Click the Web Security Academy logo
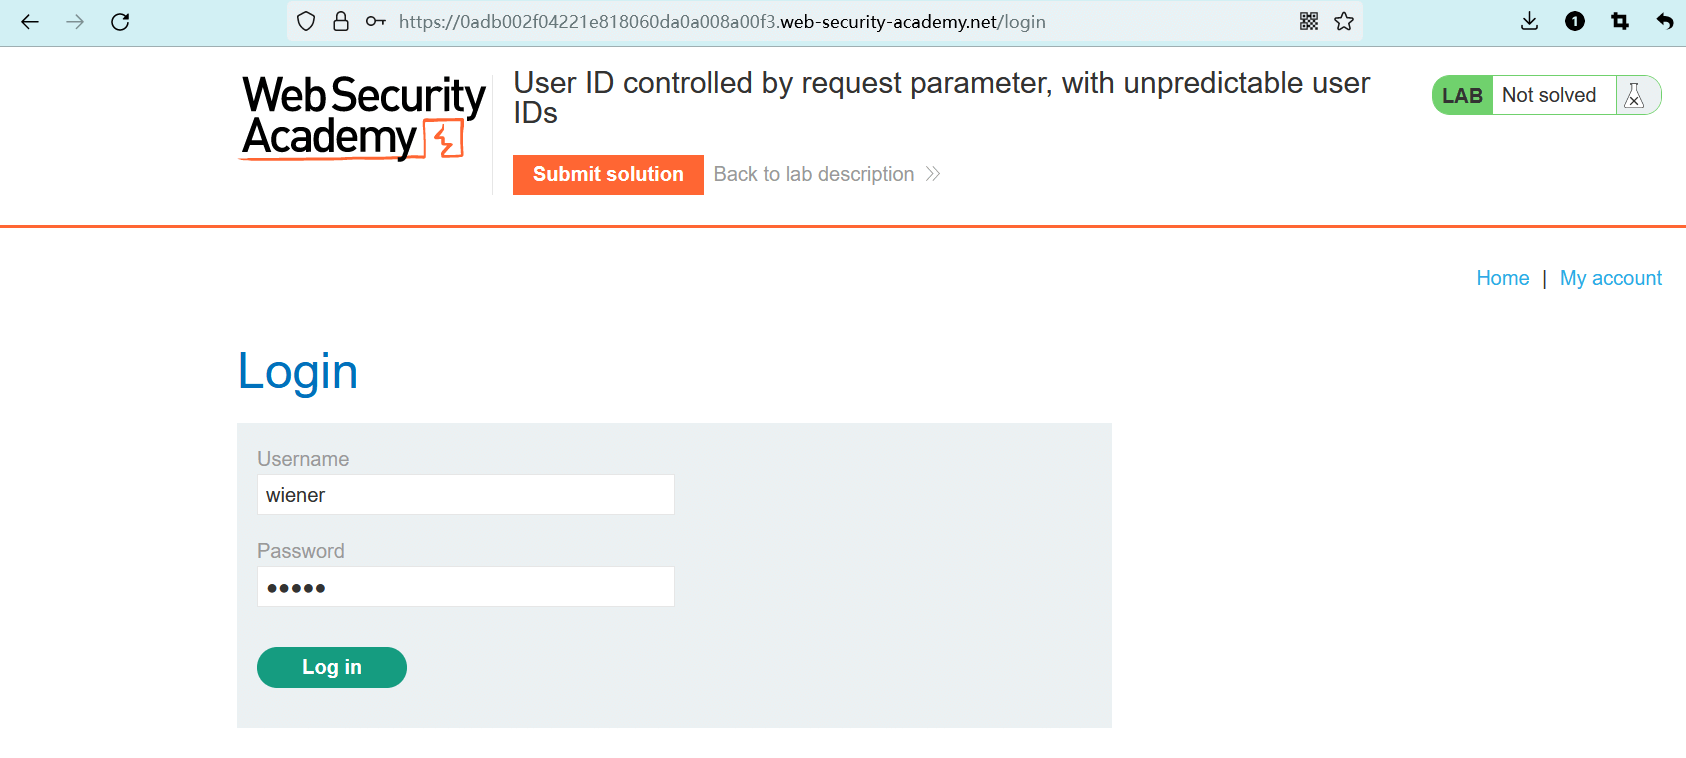Image resolution: width=1686 pixels, height=758 pixels. click(x=363, y=118)
